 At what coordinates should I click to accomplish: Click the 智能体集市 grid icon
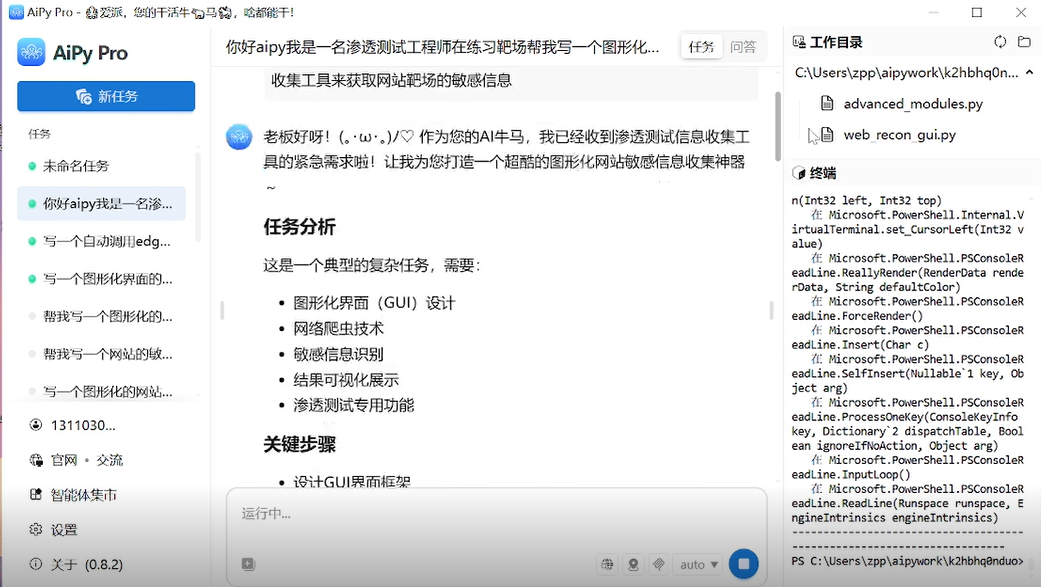[36, 495]
